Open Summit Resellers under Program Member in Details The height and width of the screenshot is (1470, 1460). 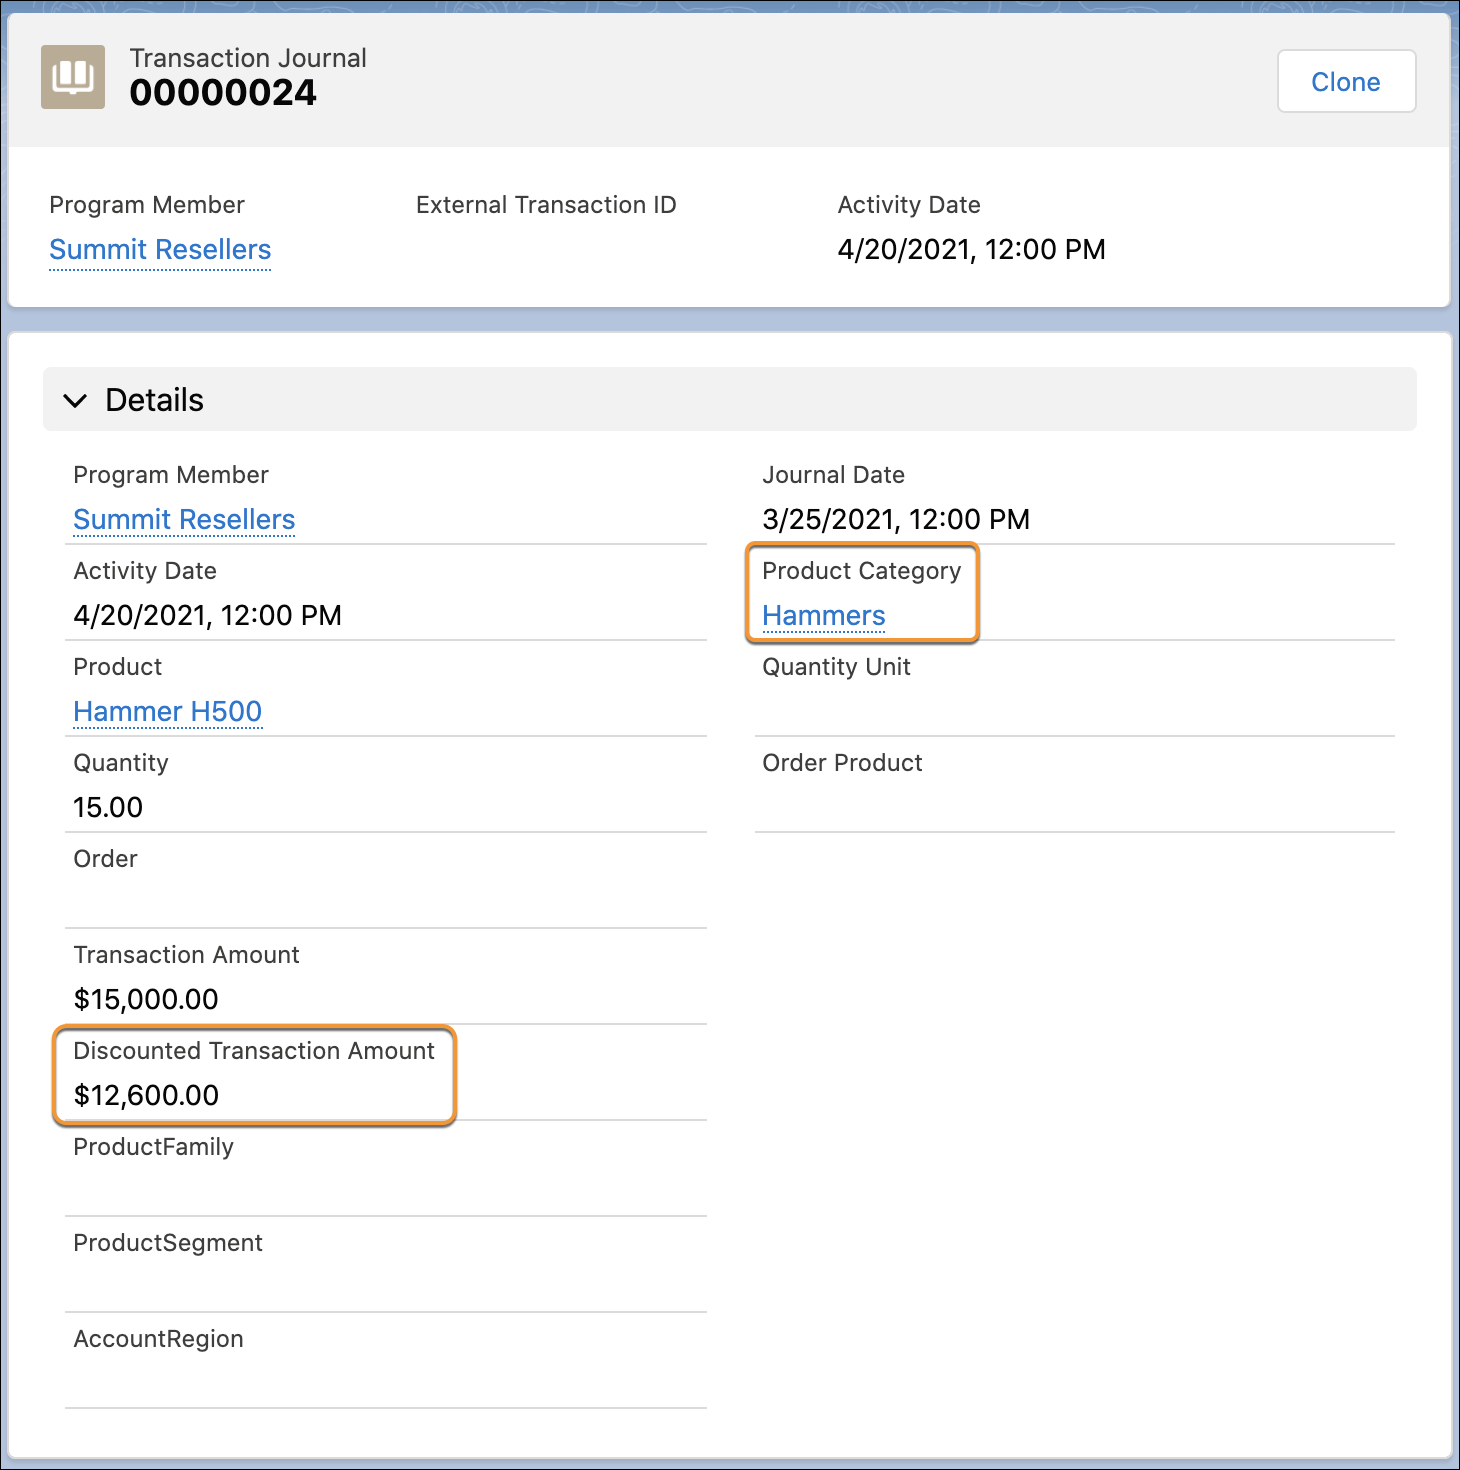[184, 519]
